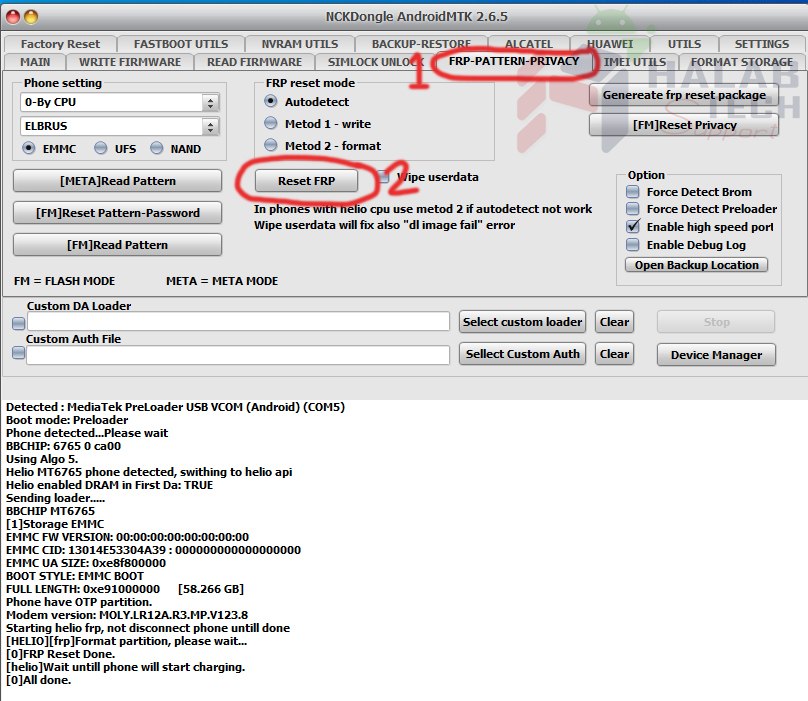
Task: Select the UFS storage radio button
Action: (x=100, y=148)
